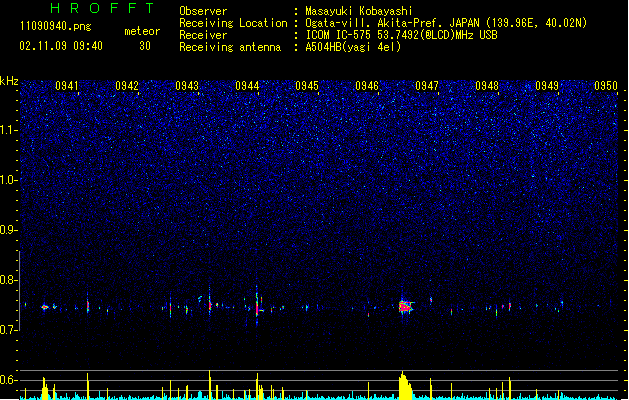Click the ICOM IC-575 receiver text
629x400 pixels.
401,35
